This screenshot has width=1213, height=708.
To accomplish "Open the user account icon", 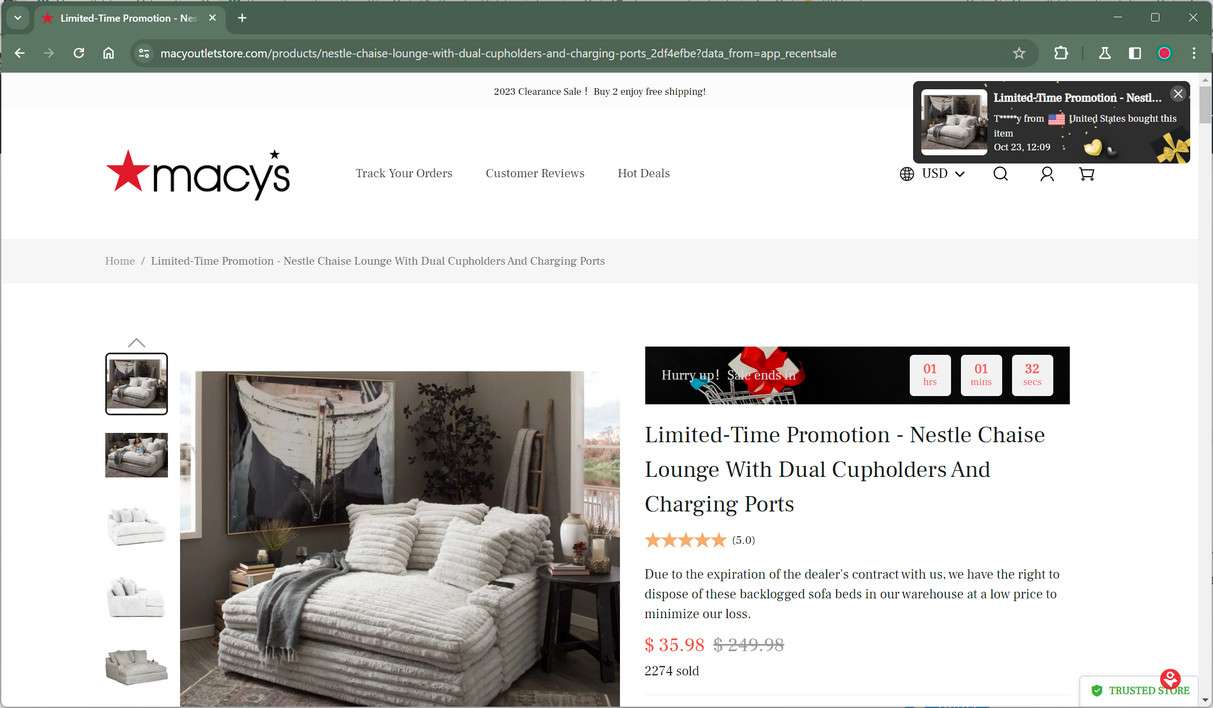I will tap(1047, 174).
